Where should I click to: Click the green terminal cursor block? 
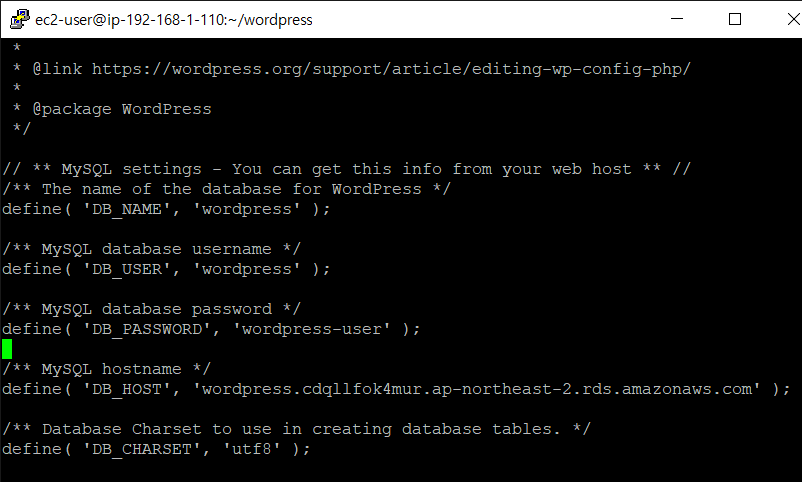click(x=7, y=349)
